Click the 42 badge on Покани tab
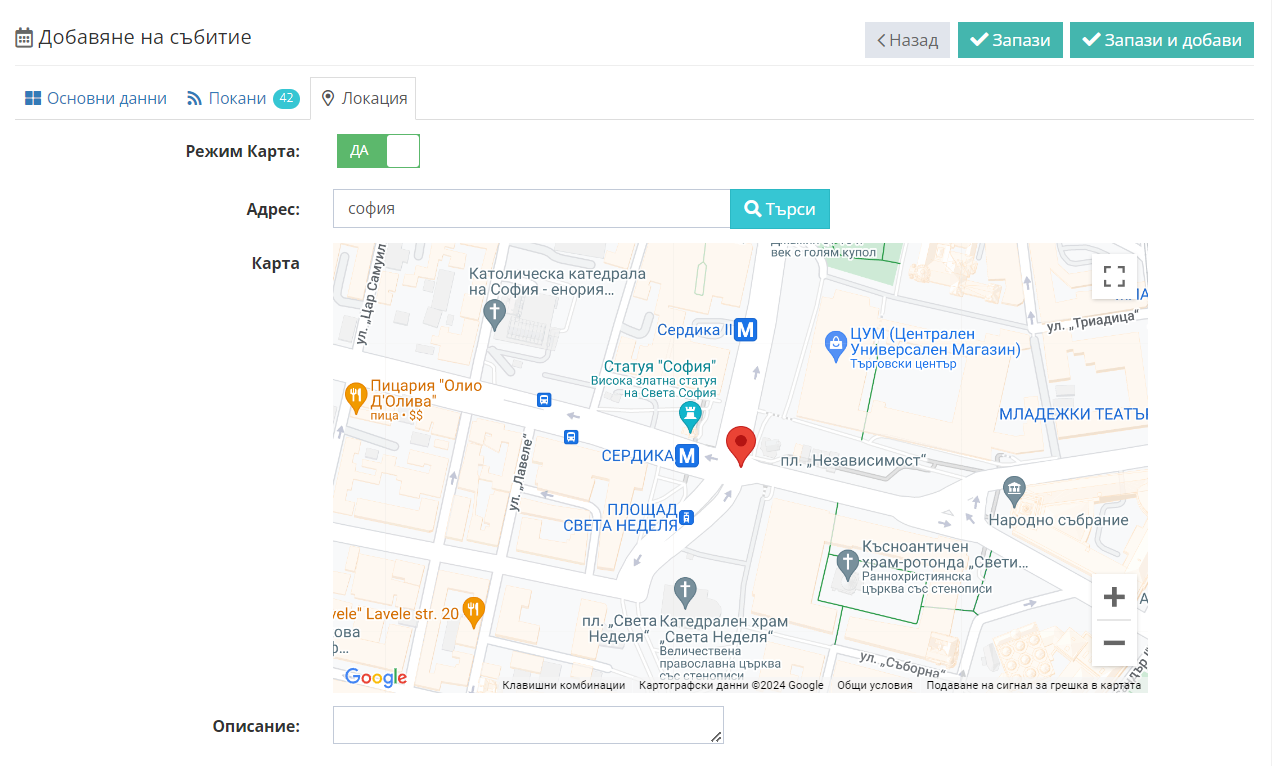This screenshot has width=1272, height=766. coord(286,98)
